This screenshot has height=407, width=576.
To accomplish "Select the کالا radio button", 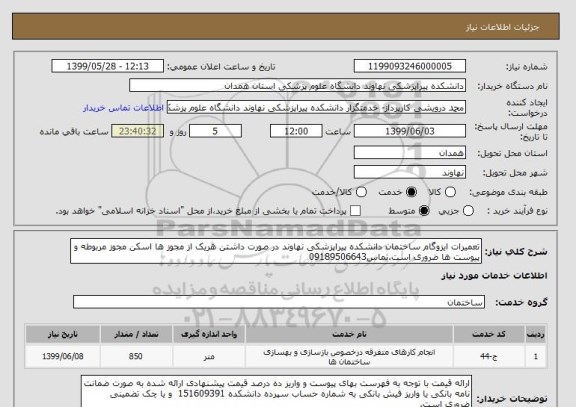I will point(450,192).
